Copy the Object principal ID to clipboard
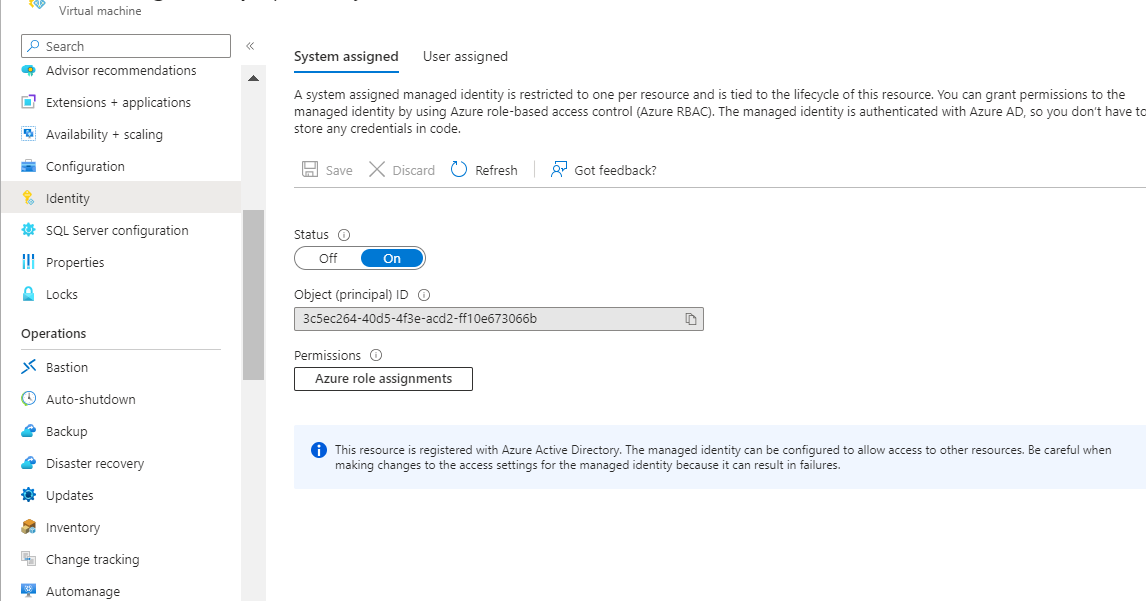Image resolution: width=1146 pixels, height=601 pixels. click(691, 319)
